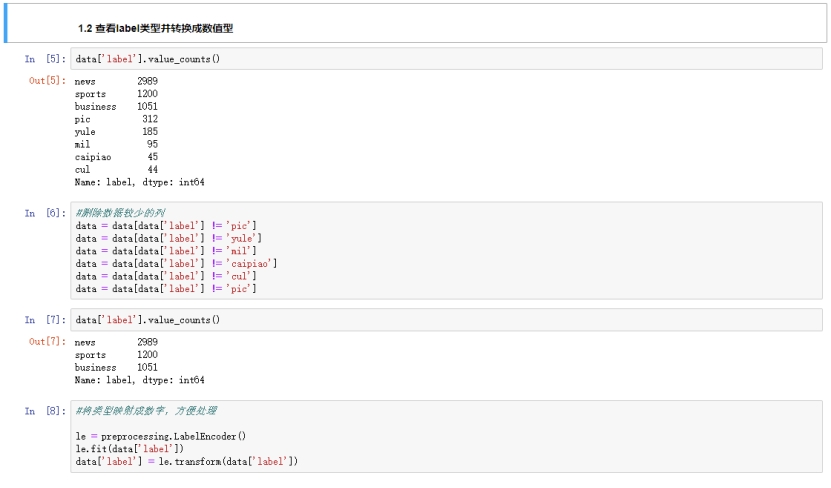831x488 pixels.
Task: Click the 'yule 185' output row
Action: click(116, 131)
